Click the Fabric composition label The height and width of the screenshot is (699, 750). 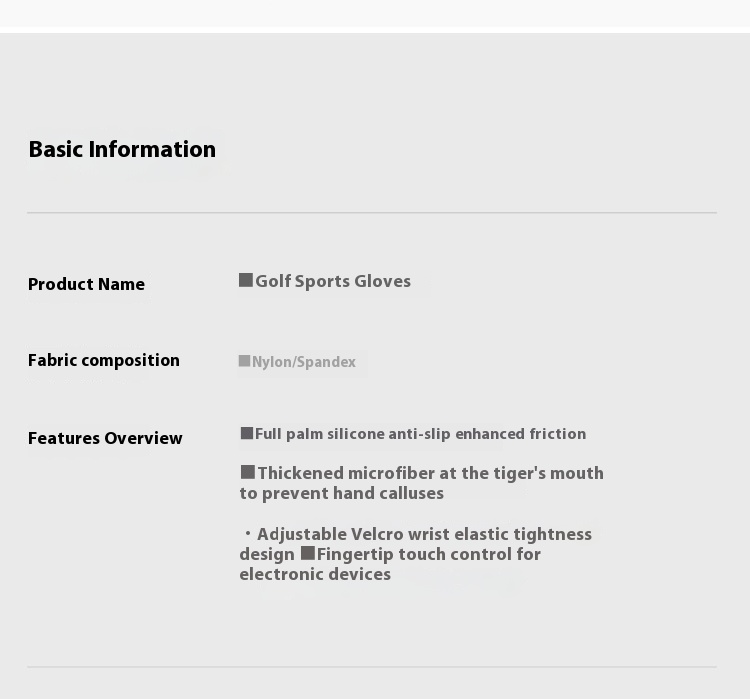point(104,360)
